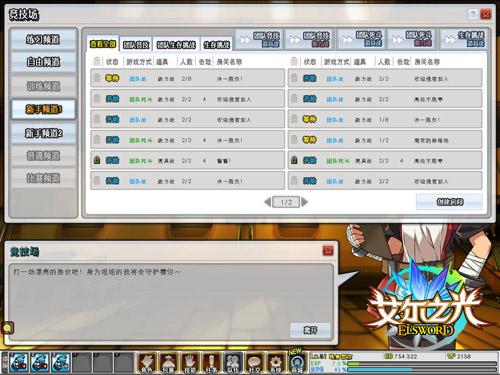This screenshot has height=375, width=500.
Task: Click the 1/2 page indicator
Action: [x=286, y=202]
